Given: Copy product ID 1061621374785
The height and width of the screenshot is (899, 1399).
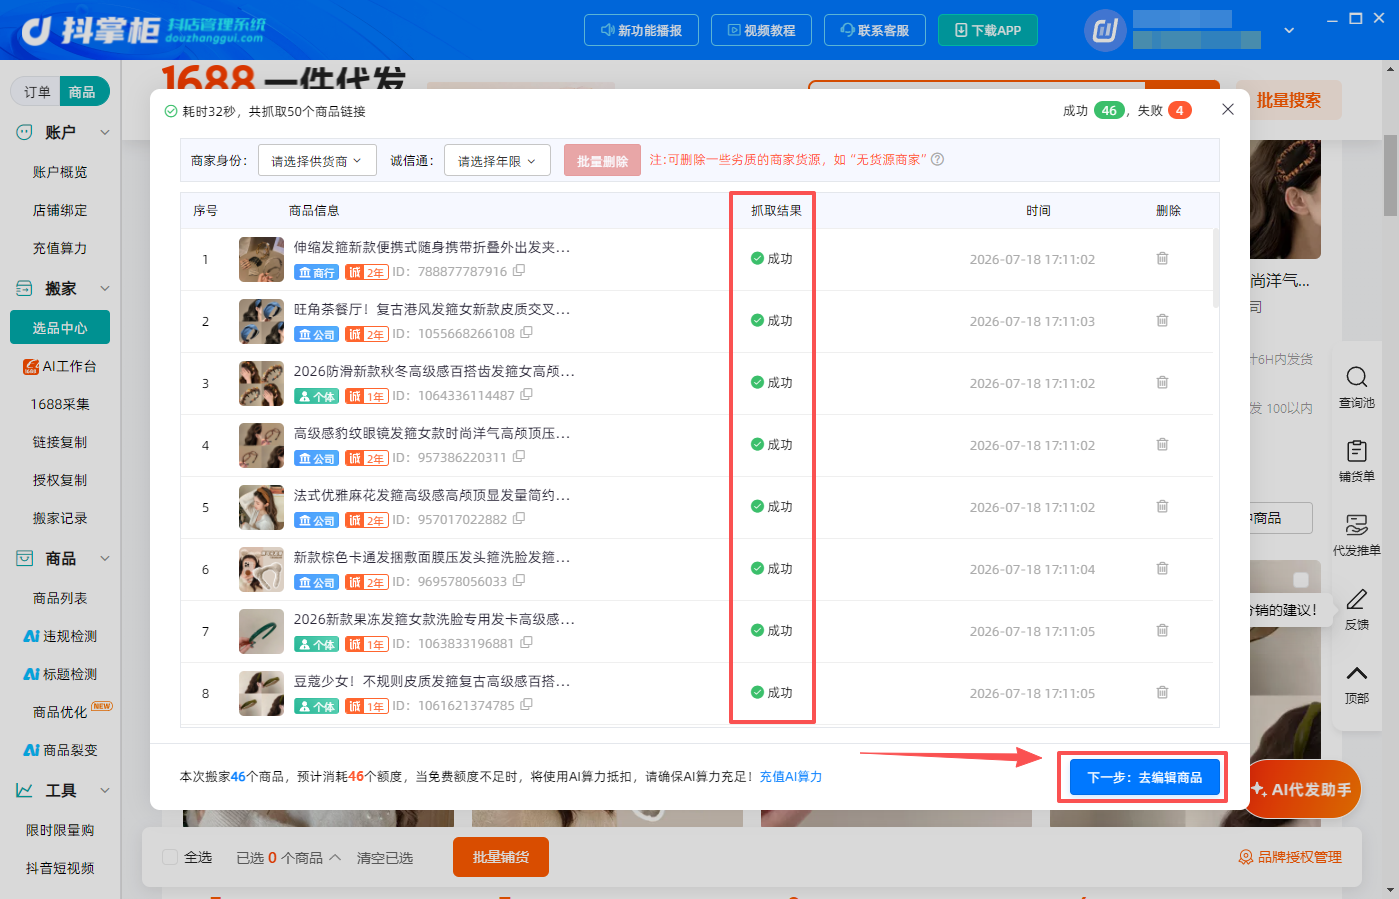Looking at the screenshot, I should click(527, 705).
